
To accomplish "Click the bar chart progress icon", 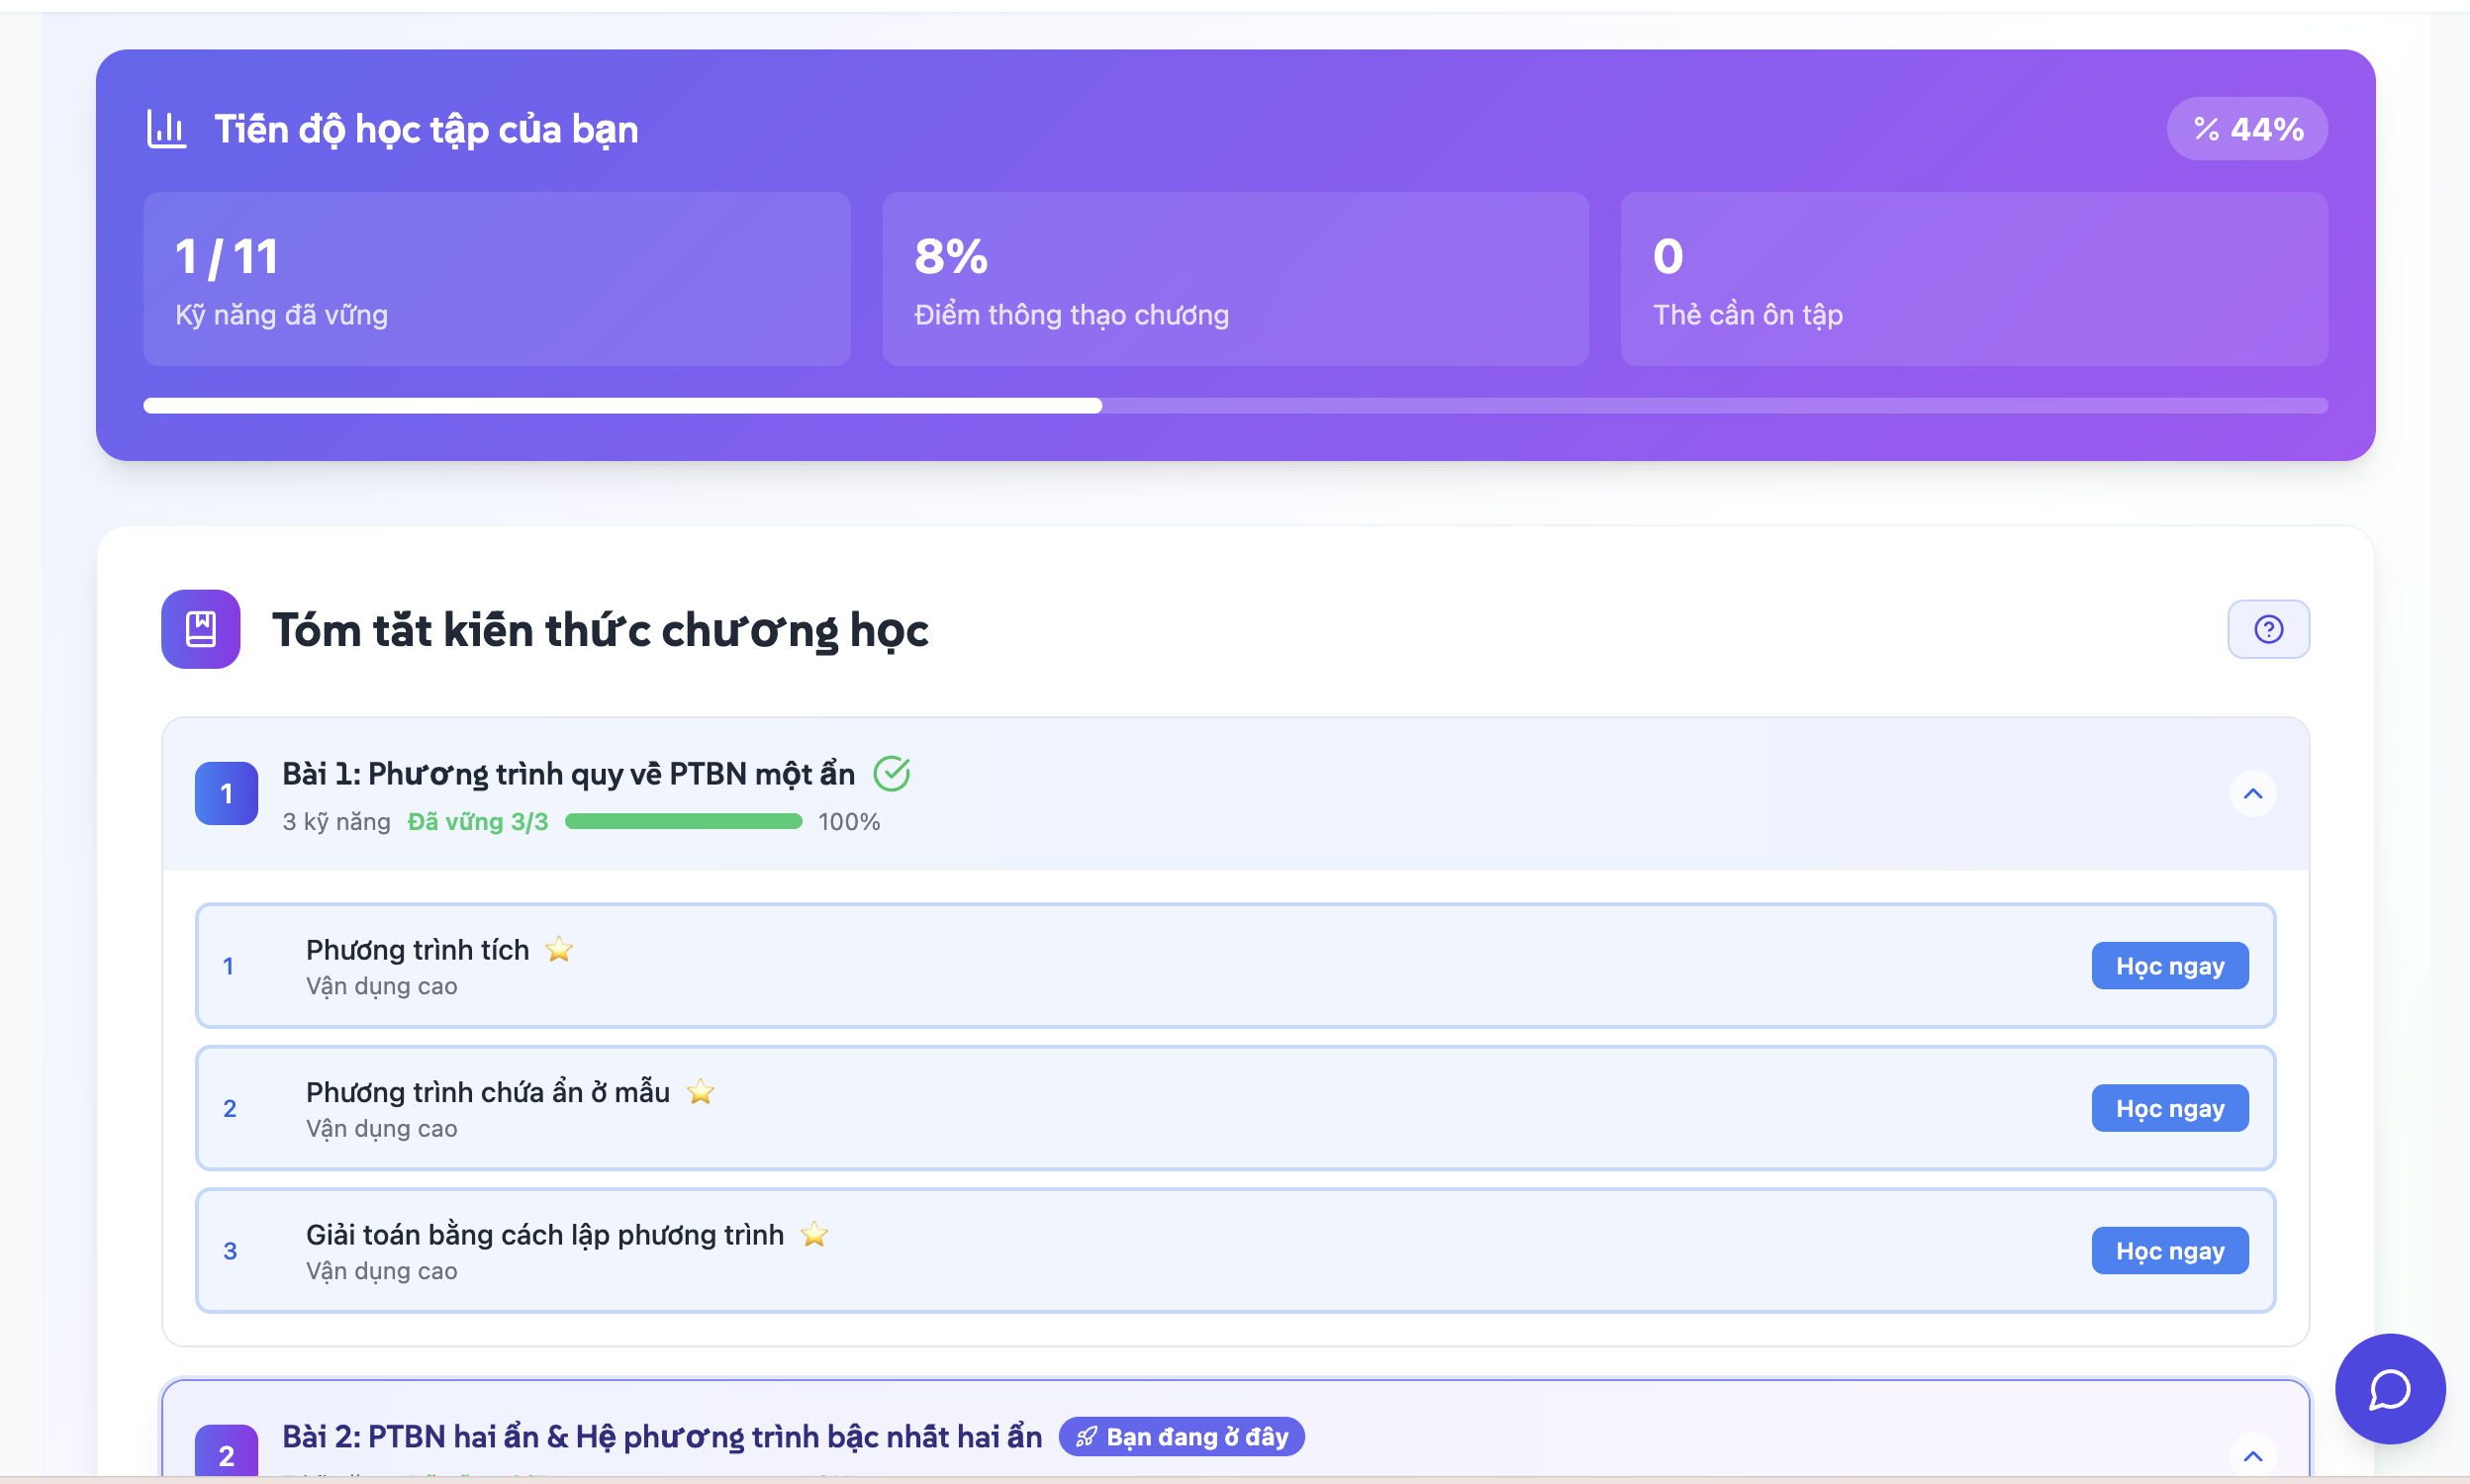I will click(x=166, y=129).
